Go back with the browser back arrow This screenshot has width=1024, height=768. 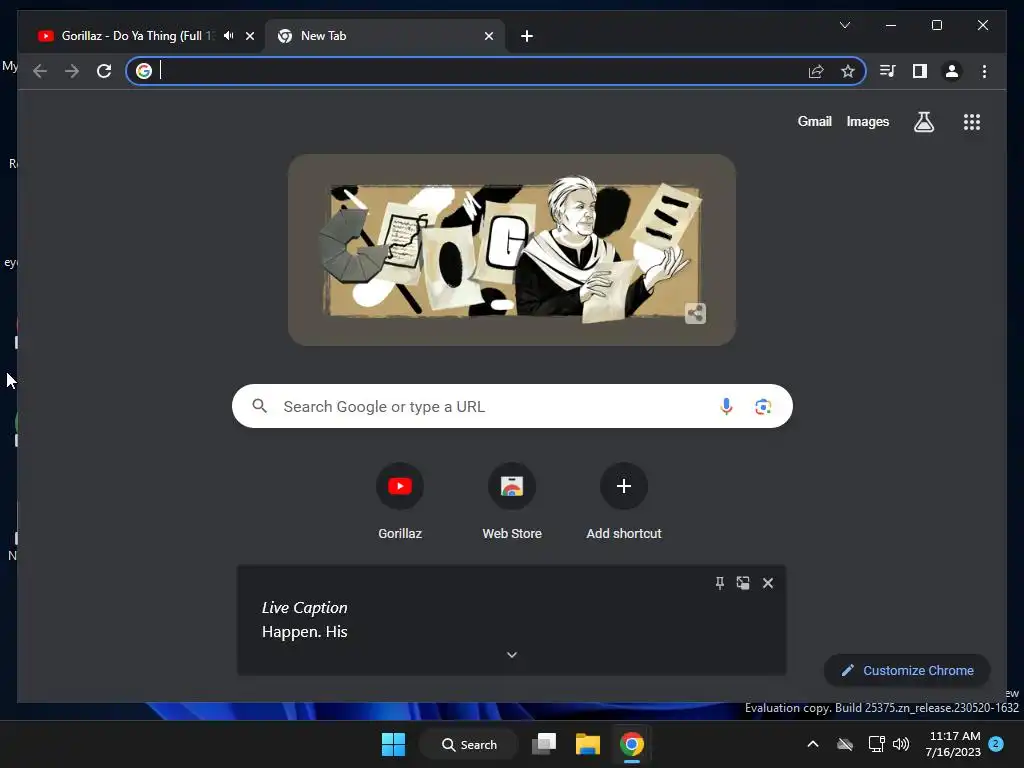coord(40,71)
